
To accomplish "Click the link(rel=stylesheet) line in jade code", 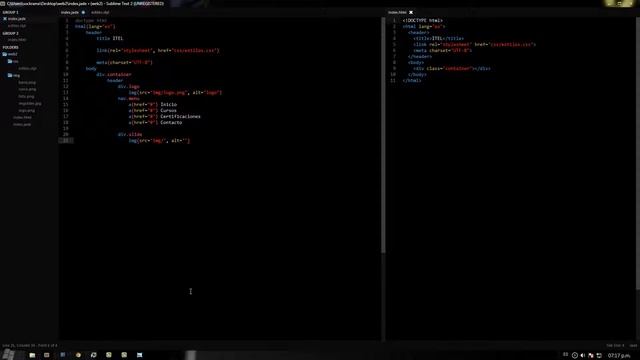I will coord(158,51).
